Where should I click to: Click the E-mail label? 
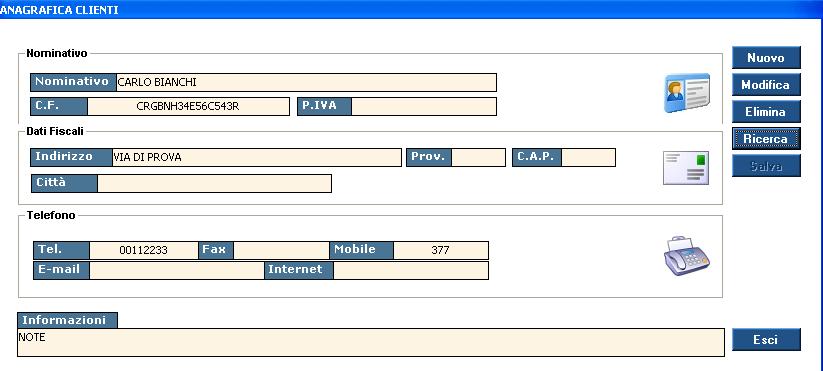coord(61,270)
